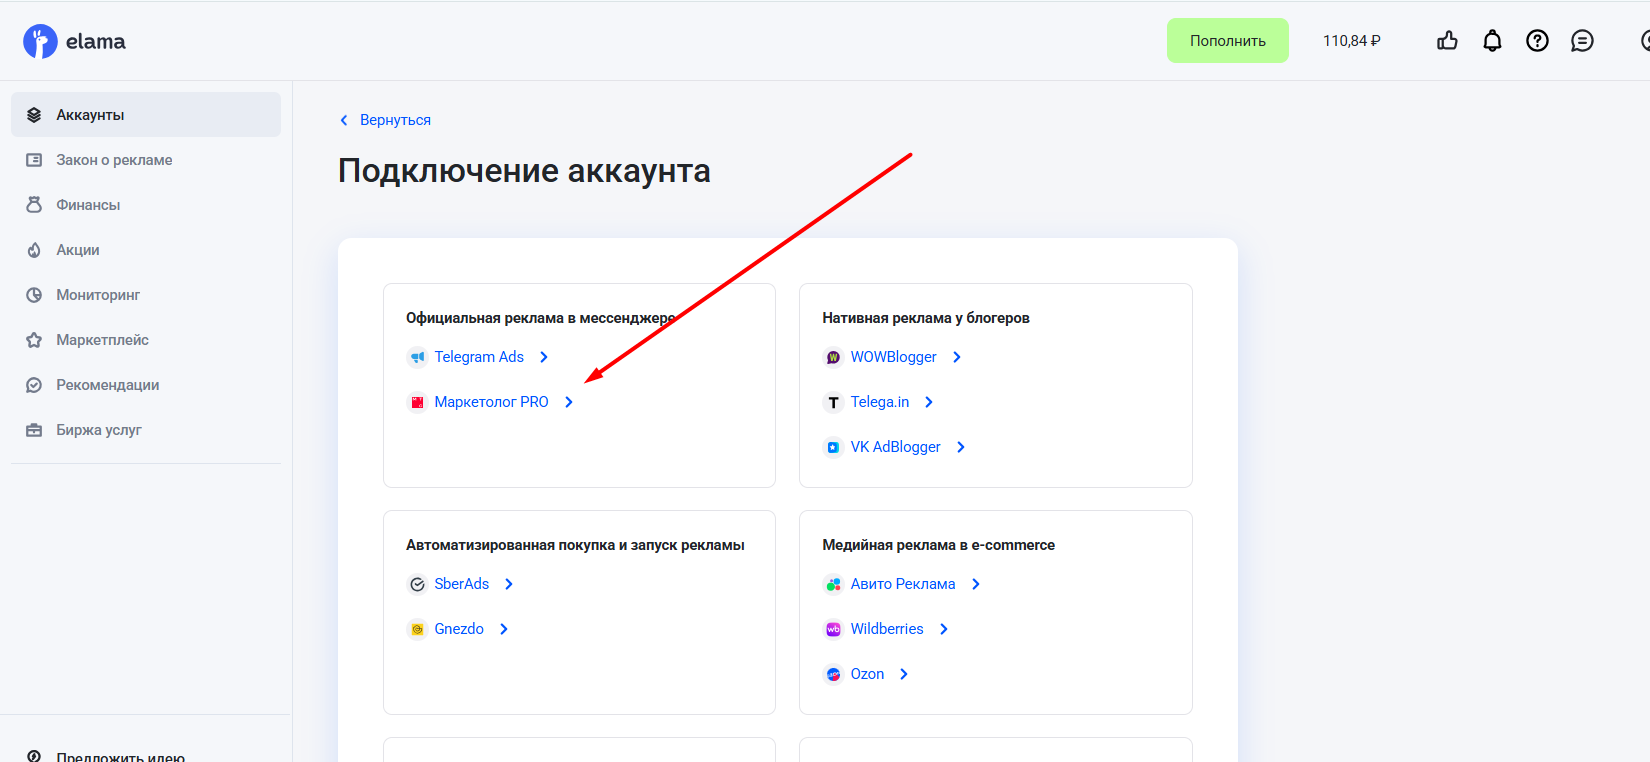Open the Telega.in link

coord(880,402)
